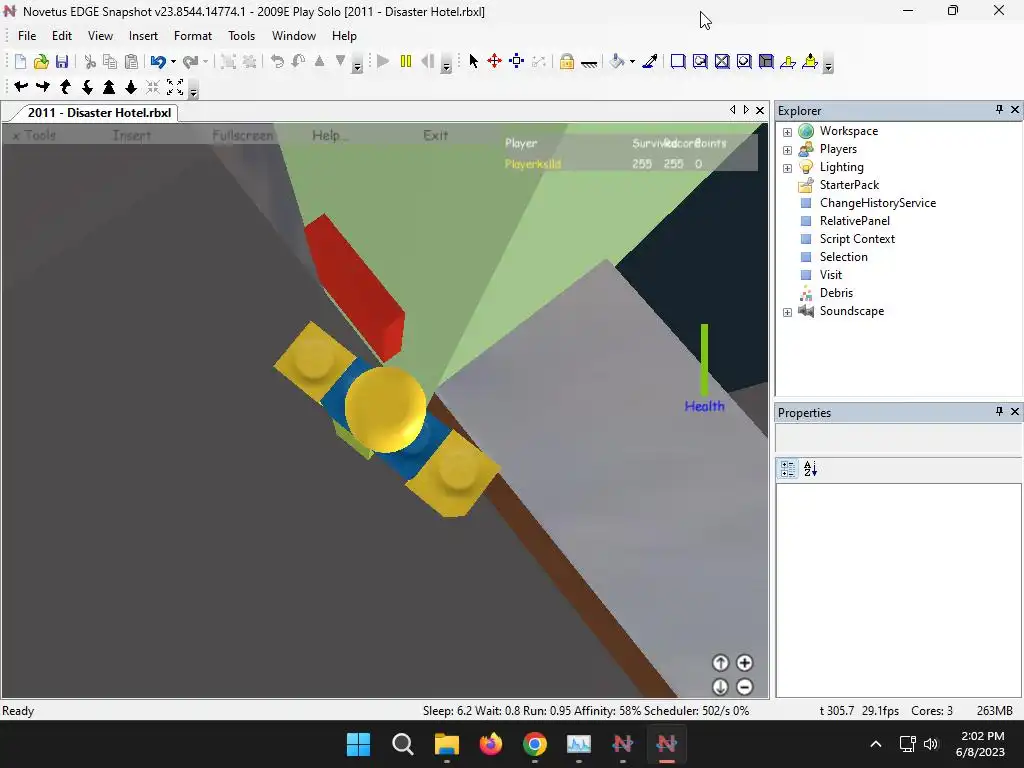Click the Play button in the run toolbar

point(383,61)
